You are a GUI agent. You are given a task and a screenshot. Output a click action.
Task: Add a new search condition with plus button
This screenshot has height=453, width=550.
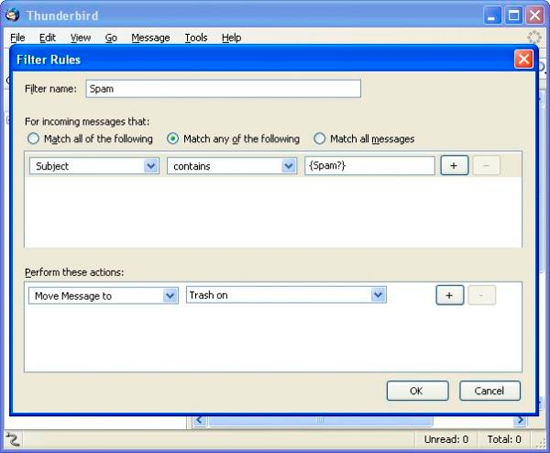coord(454,165)
